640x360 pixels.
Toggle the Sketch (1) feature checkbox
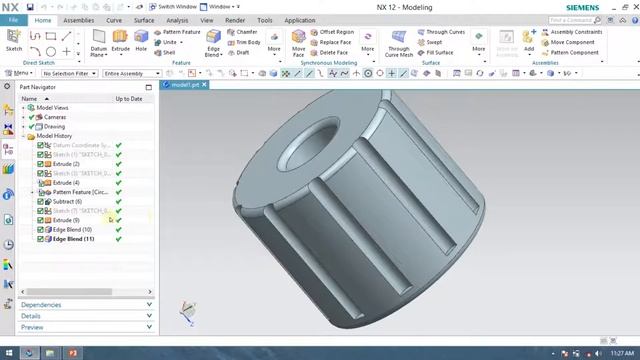click(x=40, y=155)
